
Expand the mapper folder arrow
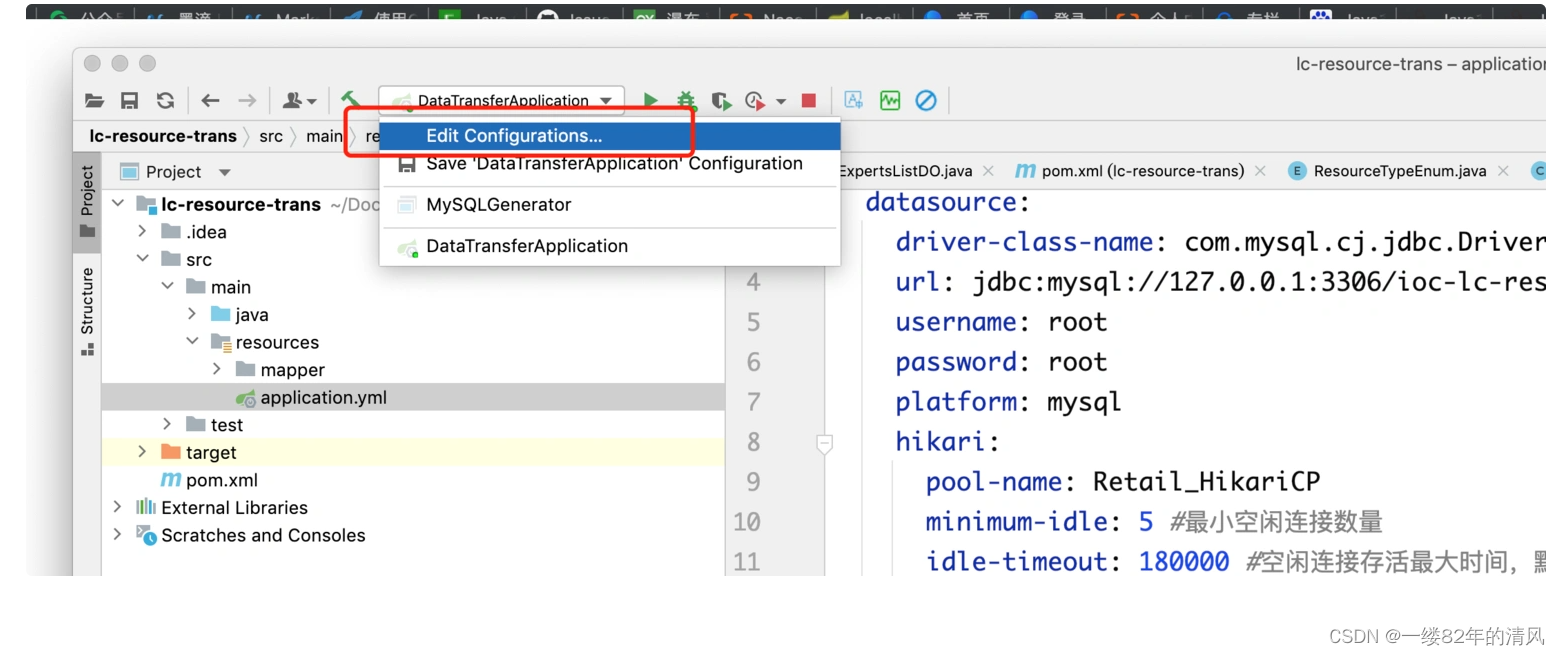tap(217, 369)
